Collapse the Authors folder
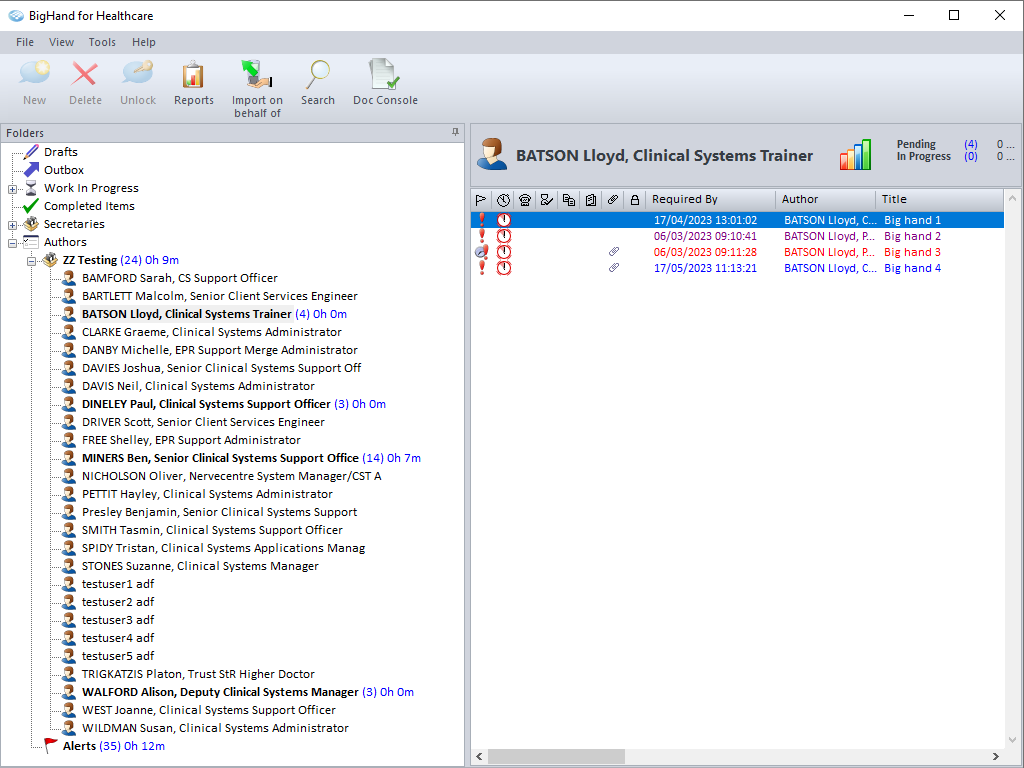This screenshot has width=1024, height=768. tap(12, 243)
